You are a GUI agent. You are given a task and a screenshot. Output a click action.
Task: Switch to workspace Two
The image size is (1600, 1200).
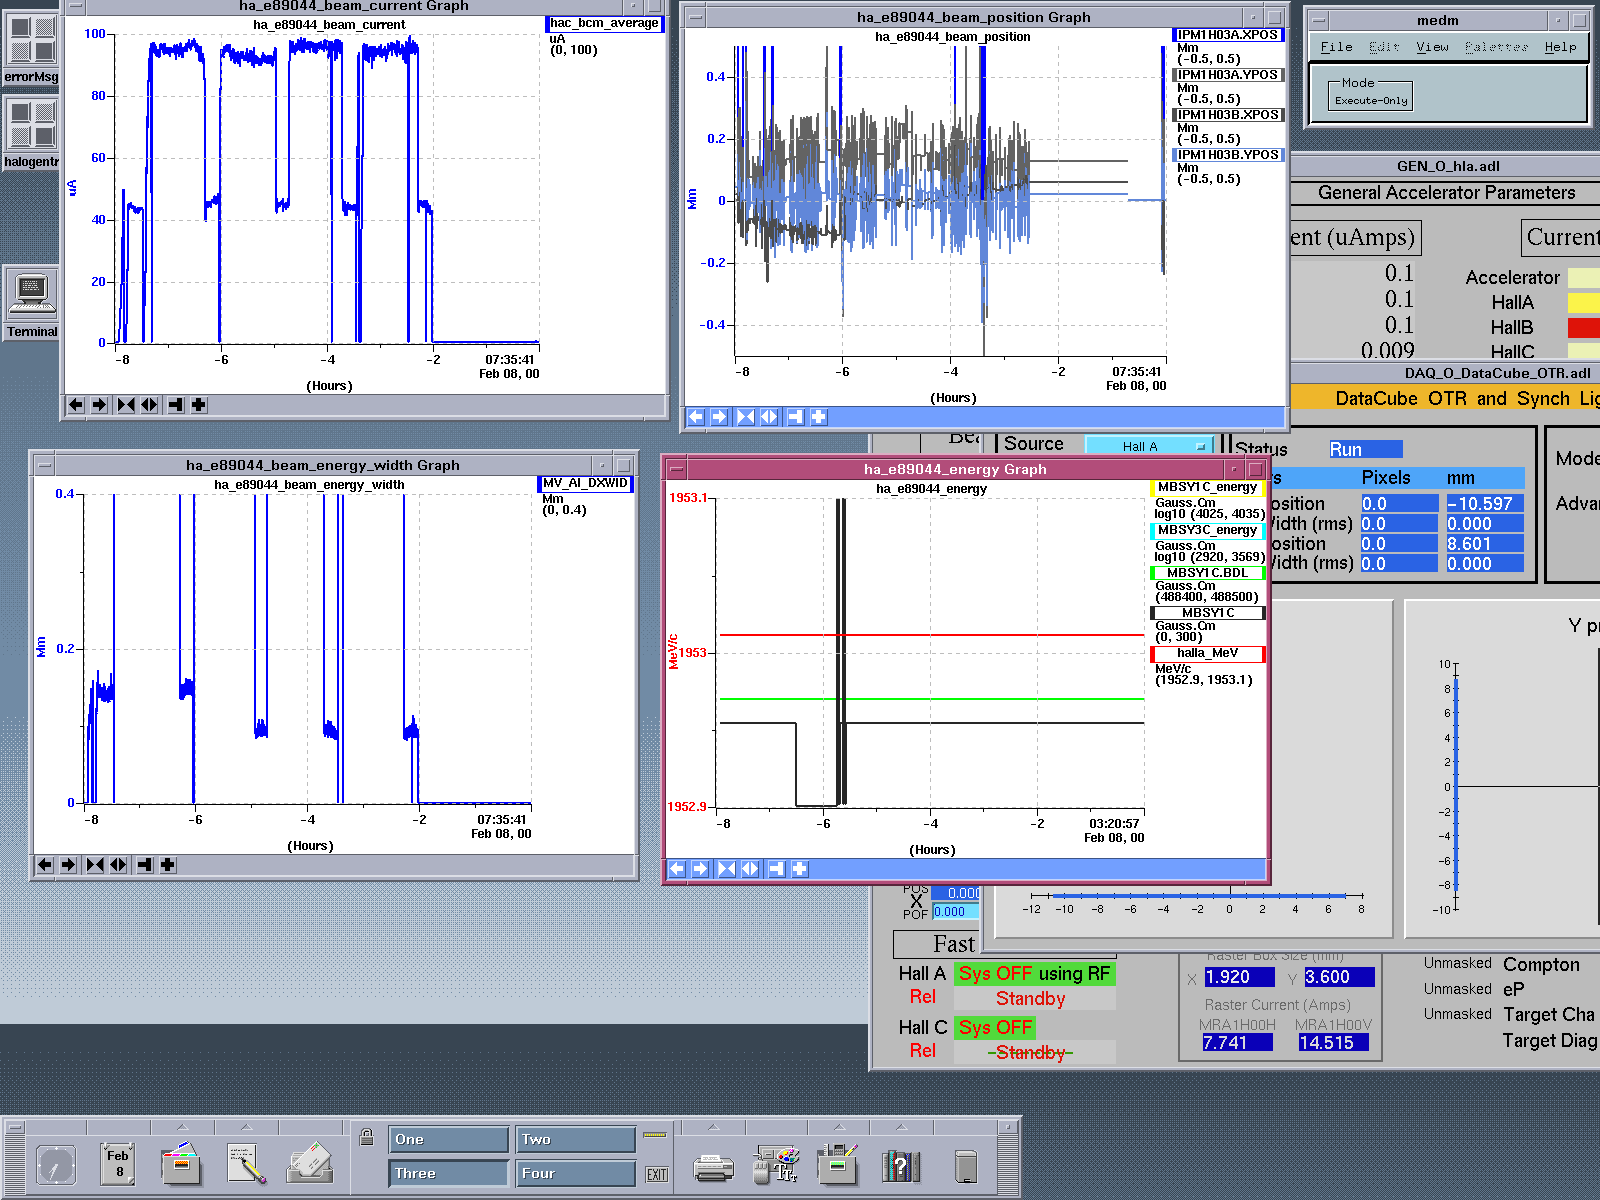[x=576, y=1140]
